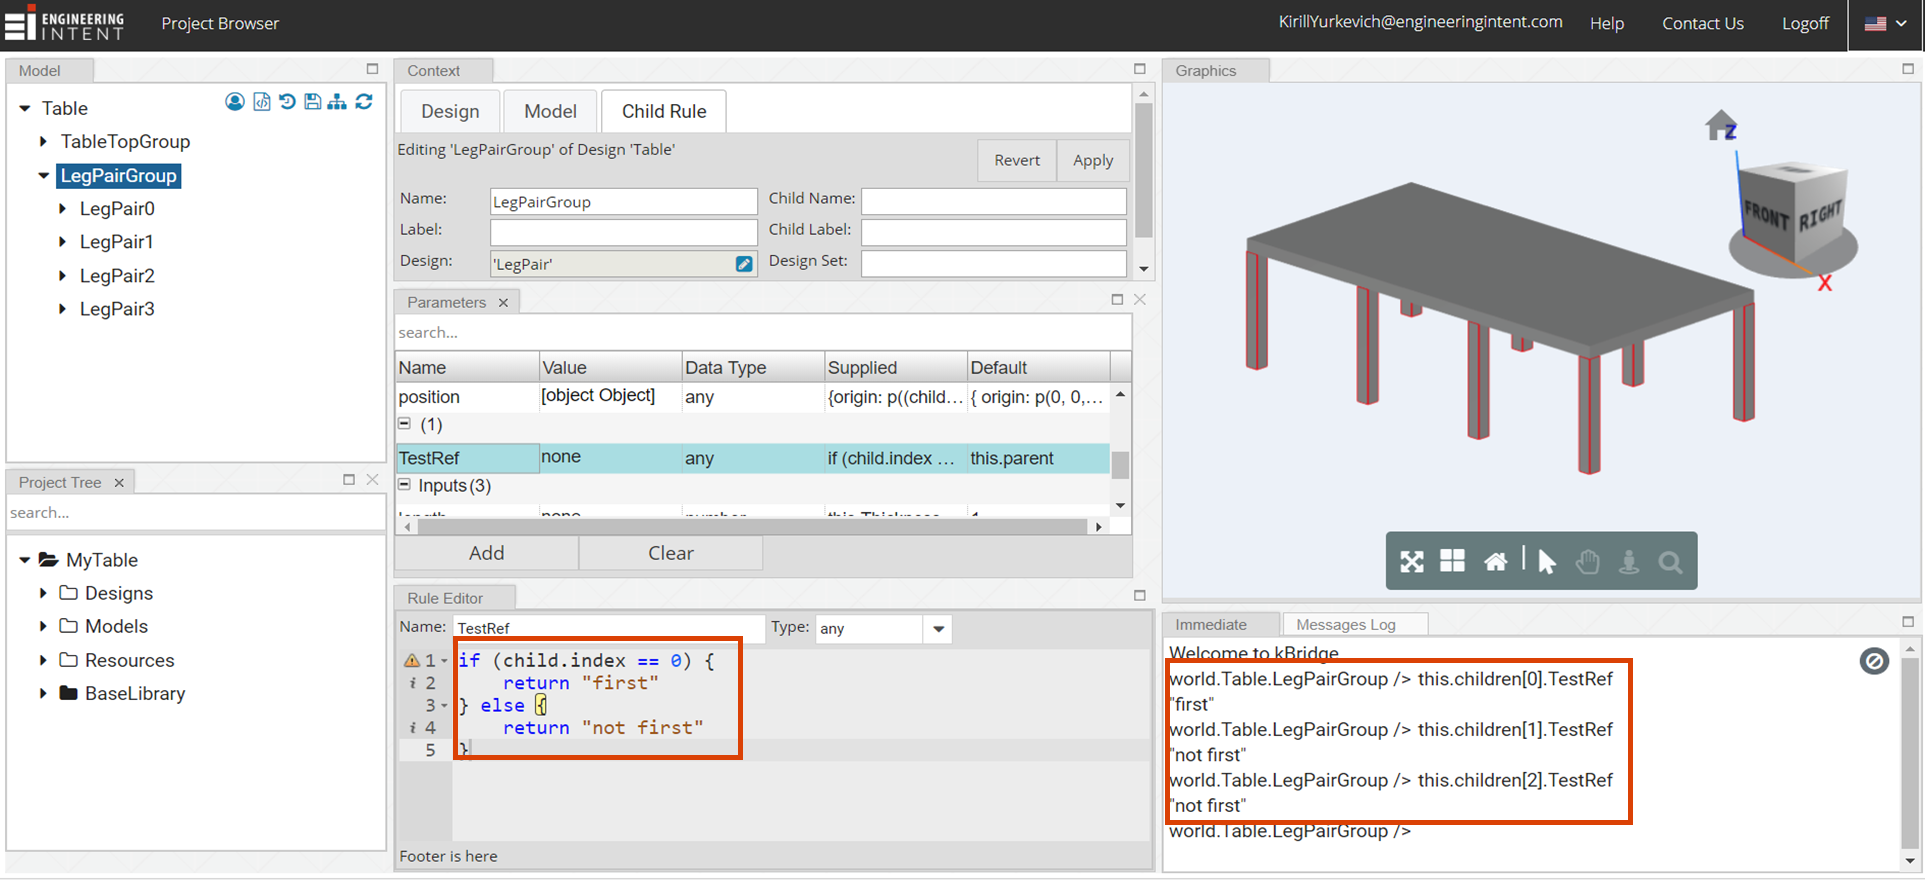Click the Rule Editor Name field TestRef
The height and width of the screenshot is (880, 1925).
pos(609,628)
